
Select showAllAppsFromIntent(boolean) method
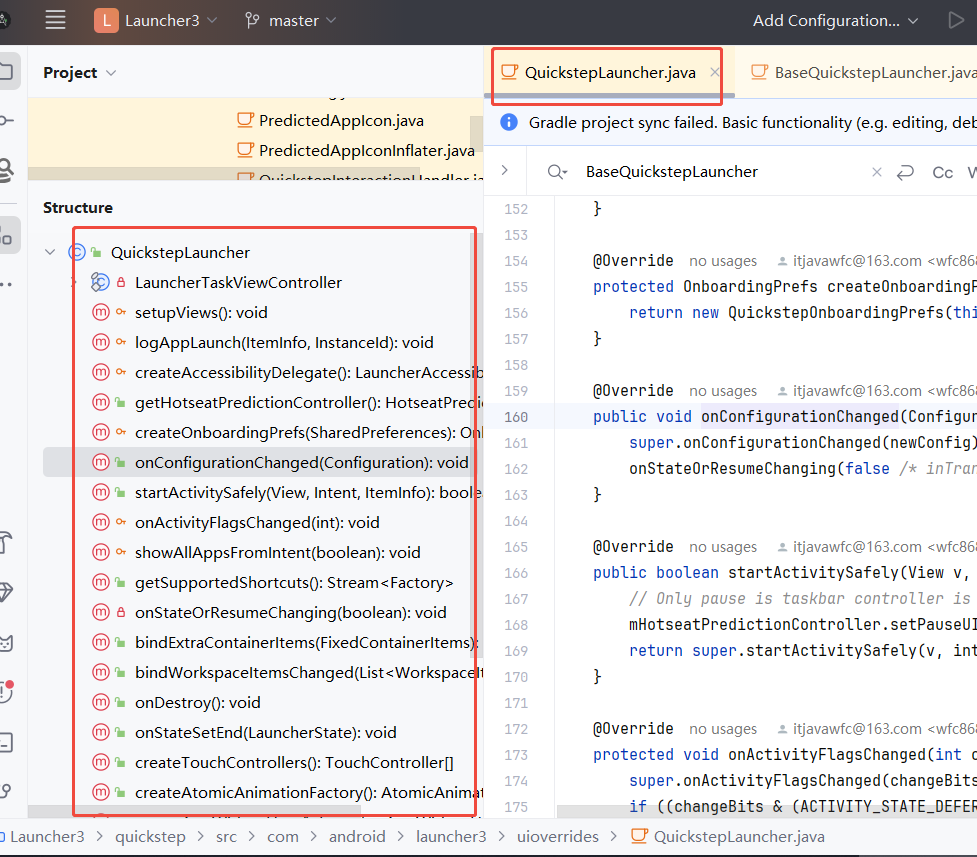(277, 552)
